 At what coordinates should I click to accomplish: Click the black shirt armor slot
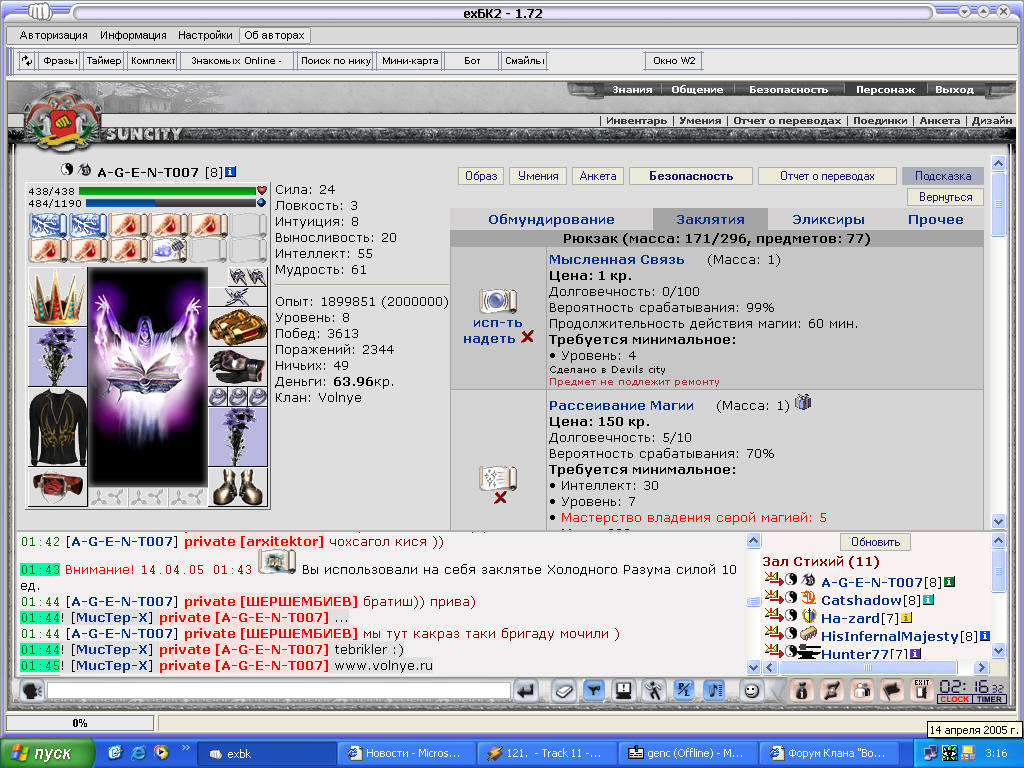pyautogui.click(x=57, y=426)
